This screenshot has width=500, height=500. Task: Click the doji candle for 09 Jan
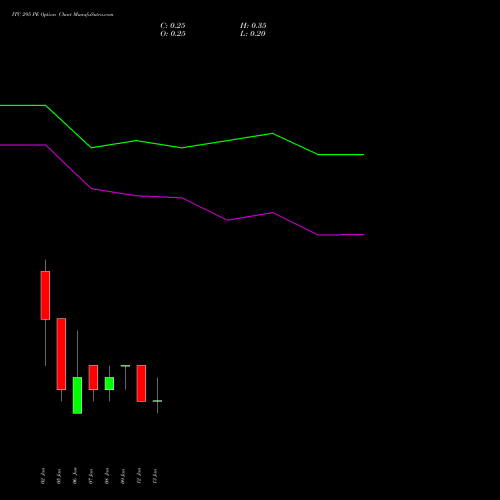click(125, 366)
